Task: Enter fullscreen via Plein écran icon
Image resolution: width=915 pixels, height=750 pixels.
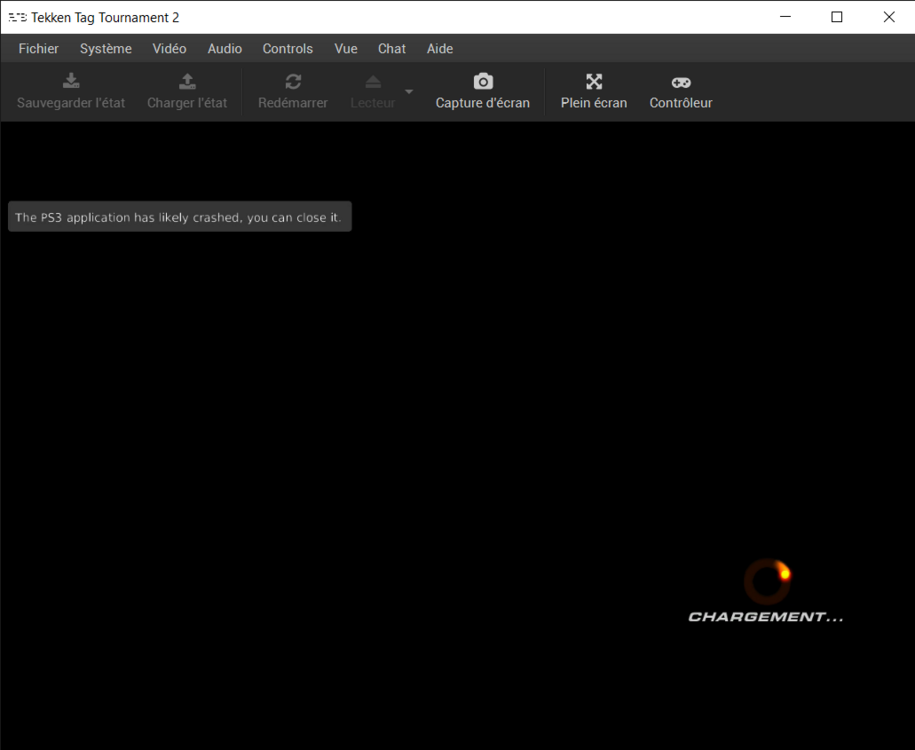Action: click(594, 82)
